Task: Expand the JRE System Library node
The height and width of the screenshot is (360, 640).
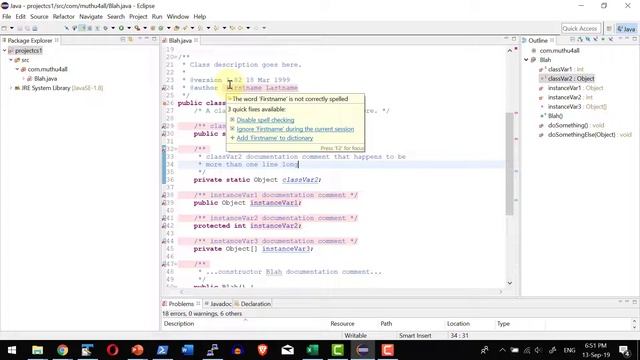Action: (x=11, y=88)
